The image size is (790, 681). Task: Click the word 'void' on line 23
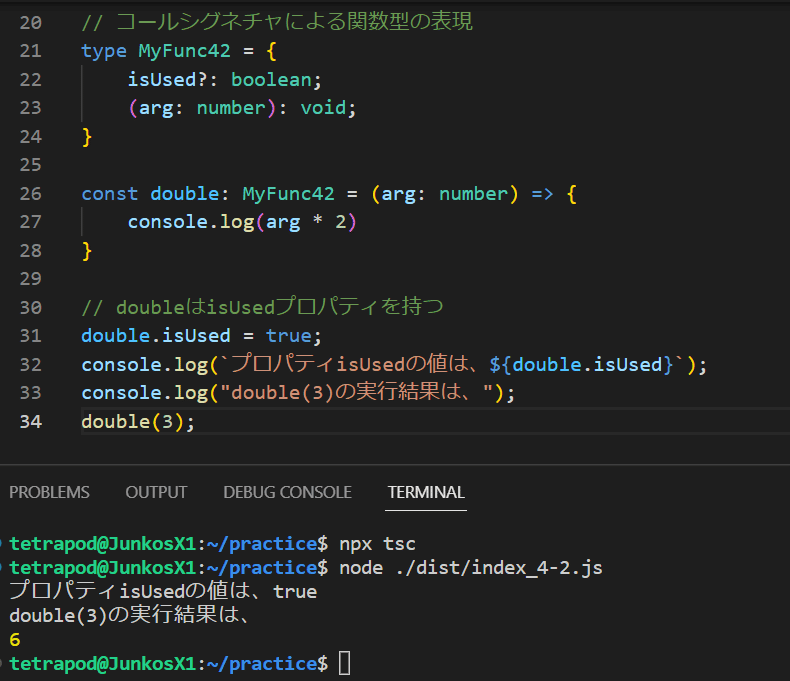[323, 108]
